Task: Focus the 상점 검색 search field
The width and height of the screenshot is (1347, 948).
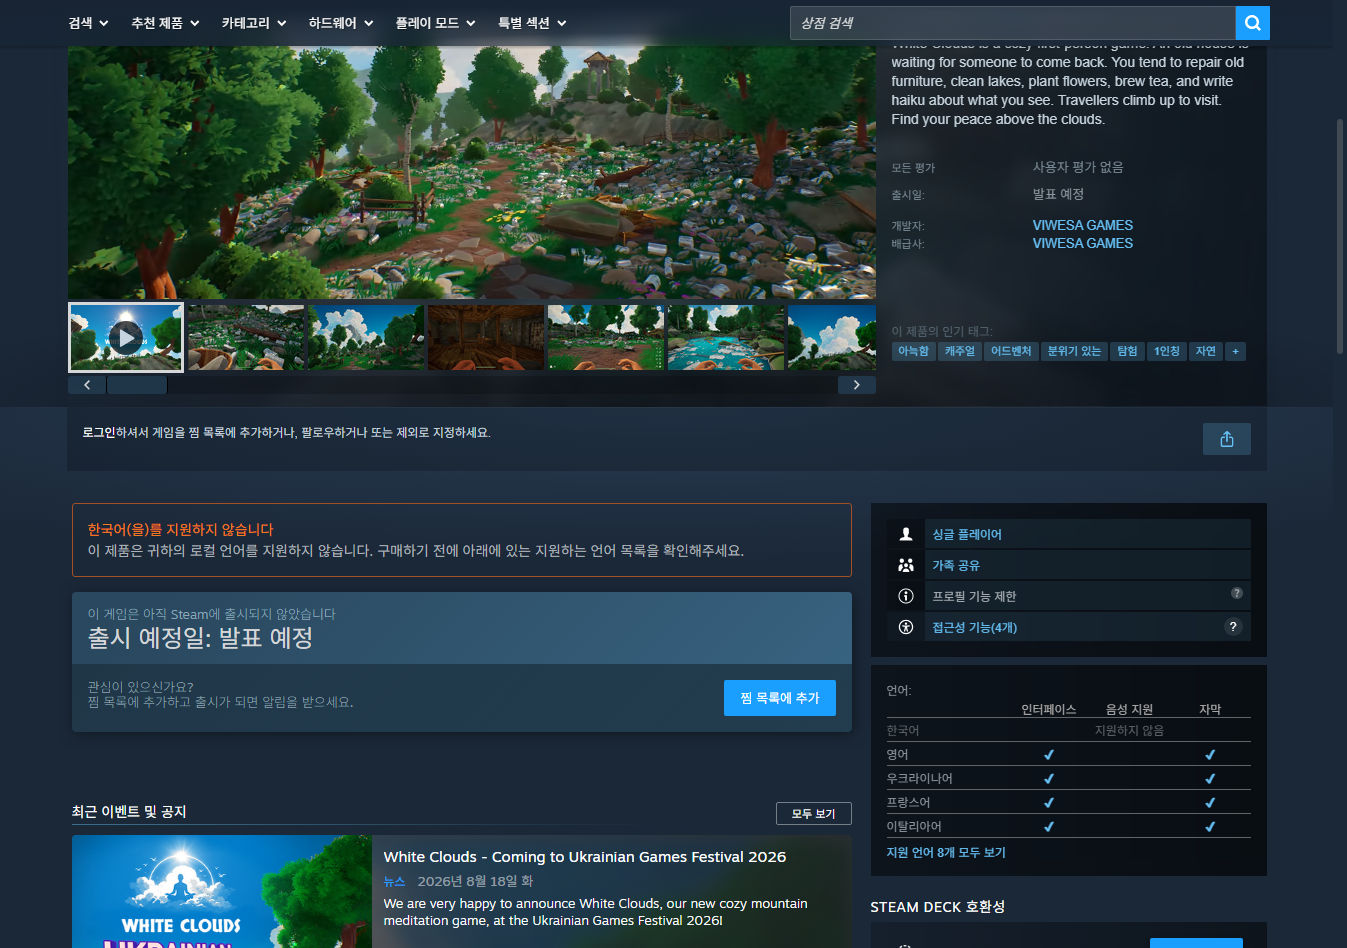Action: (x=1013, y=23)
